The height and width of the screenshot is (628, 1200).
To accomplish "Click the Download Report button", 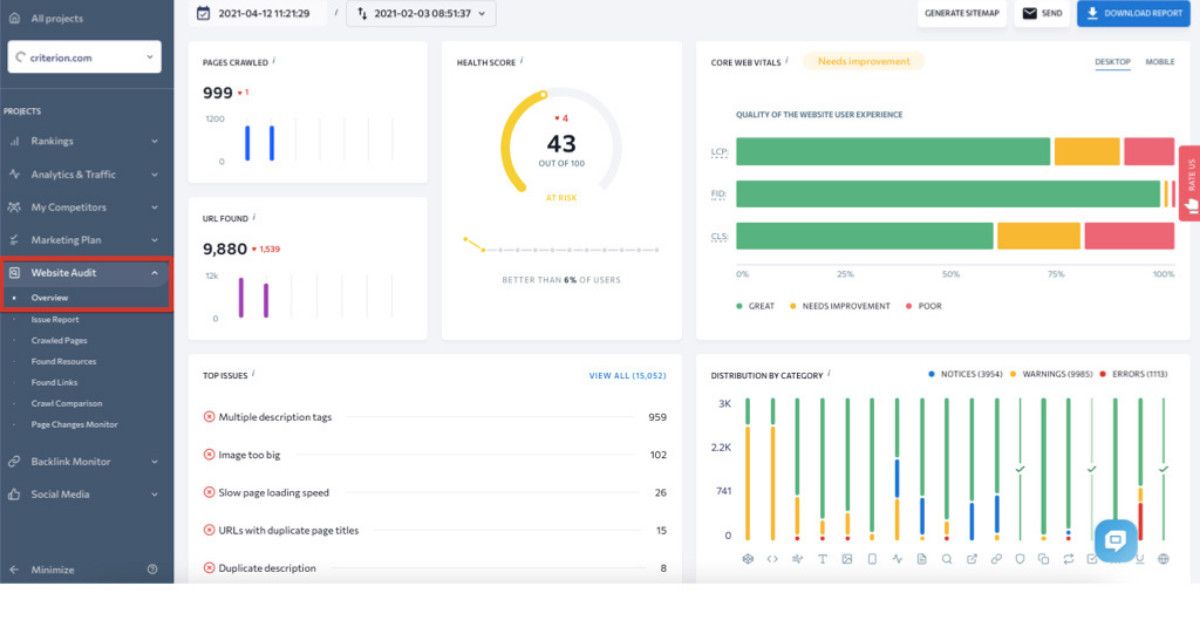I will [x=1133, y=13].
